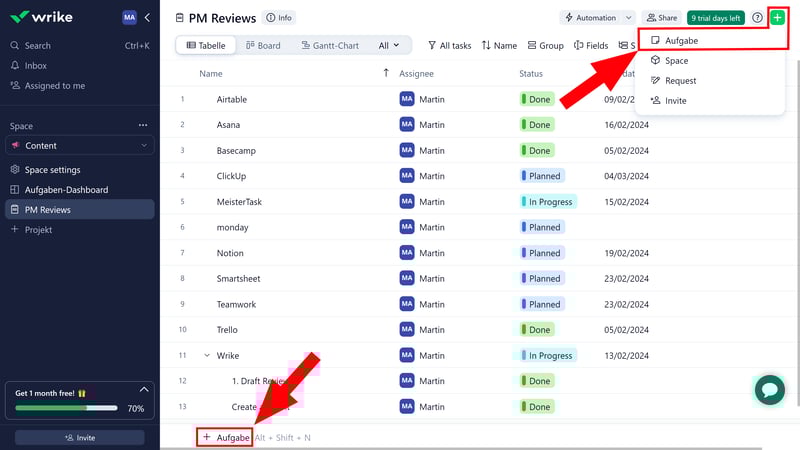800x450 pixels.
Task: Open the Airtable task
Action: [232, 99]
